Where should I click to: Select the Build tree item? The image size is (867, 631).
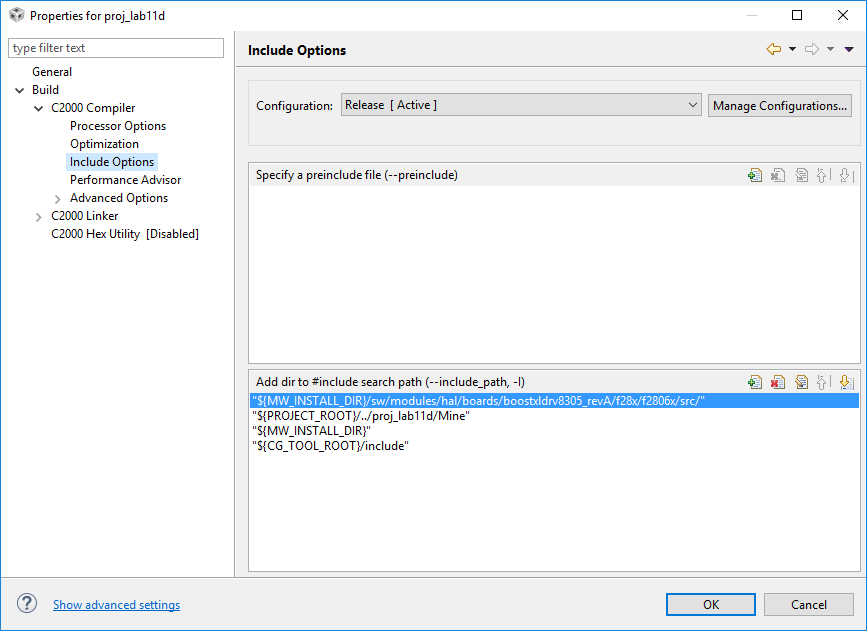[x=45, y=90]
